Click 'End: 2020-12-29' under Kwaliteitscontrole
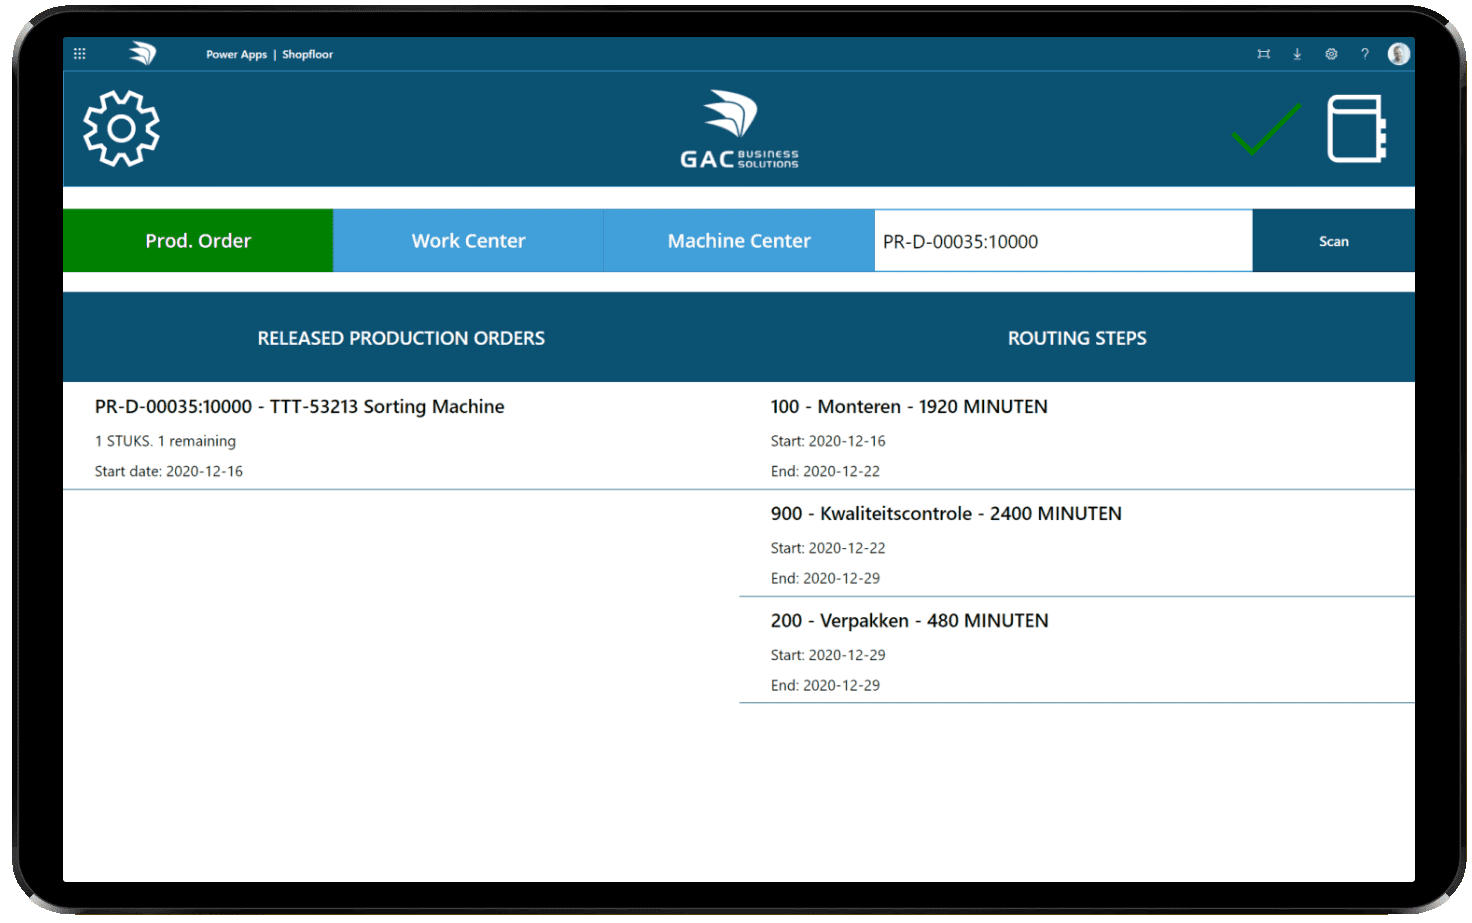The height and width of the screenshot is (923, 1472). (x=825, y=578)
